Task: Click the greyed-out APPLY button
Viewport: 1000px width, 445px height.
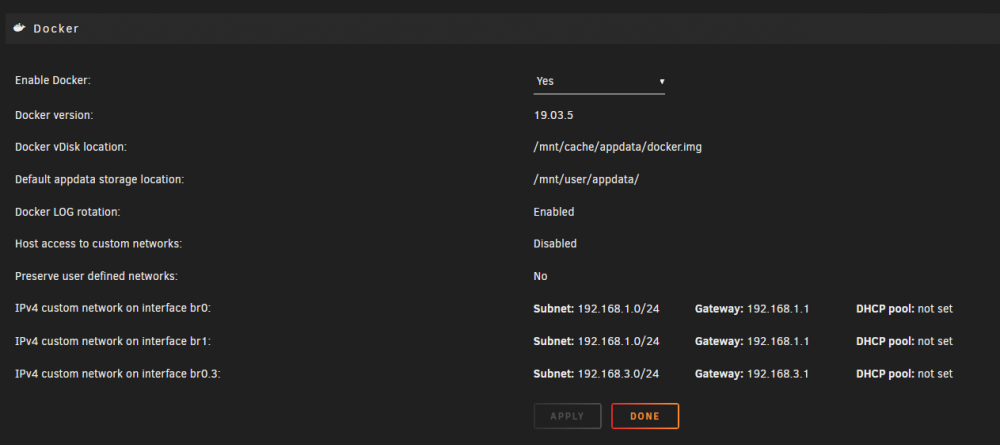Action: (x=567, y=416)
